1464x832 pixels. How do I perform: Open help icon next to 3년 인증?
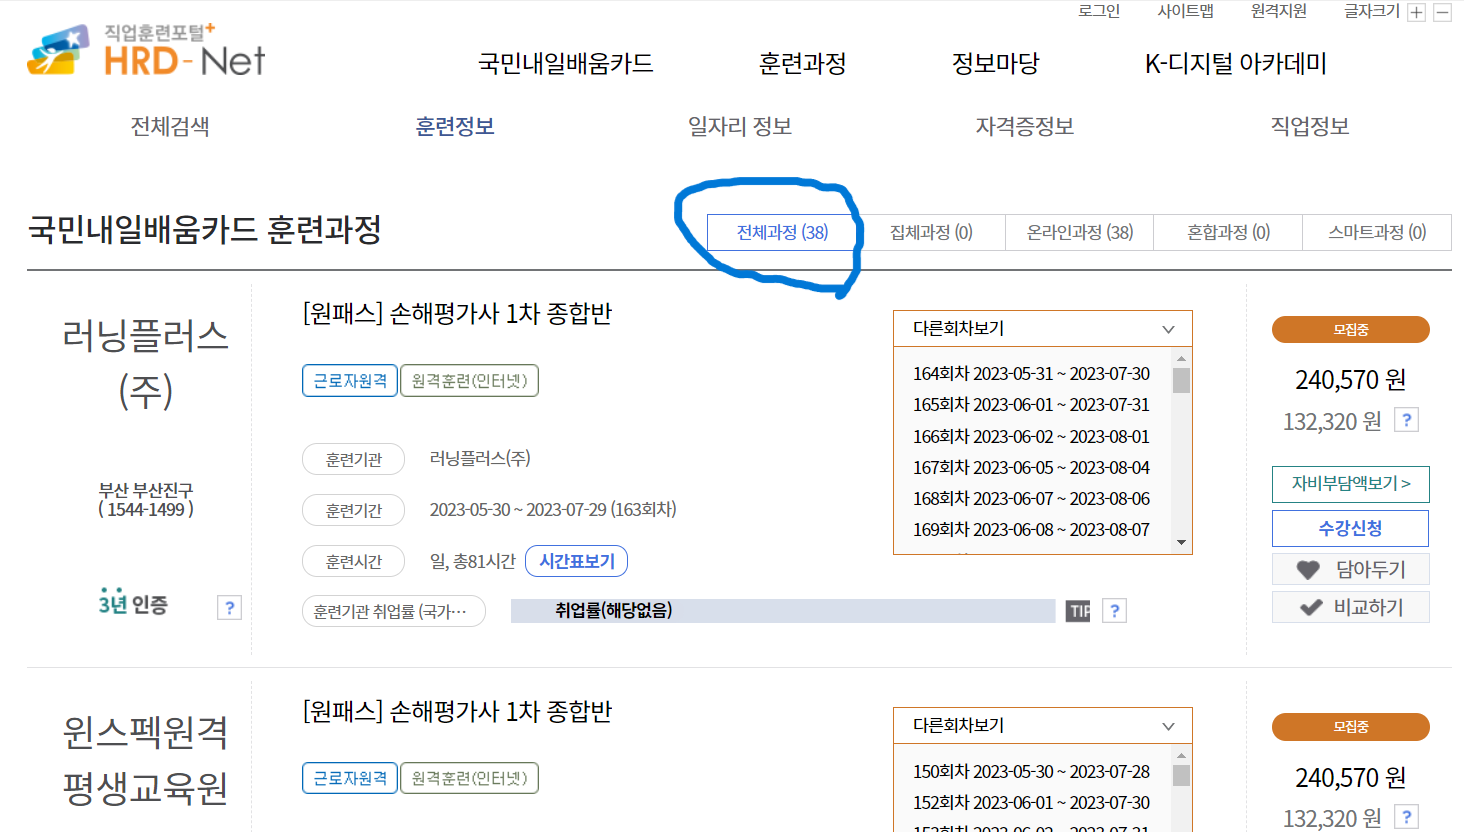230,607
